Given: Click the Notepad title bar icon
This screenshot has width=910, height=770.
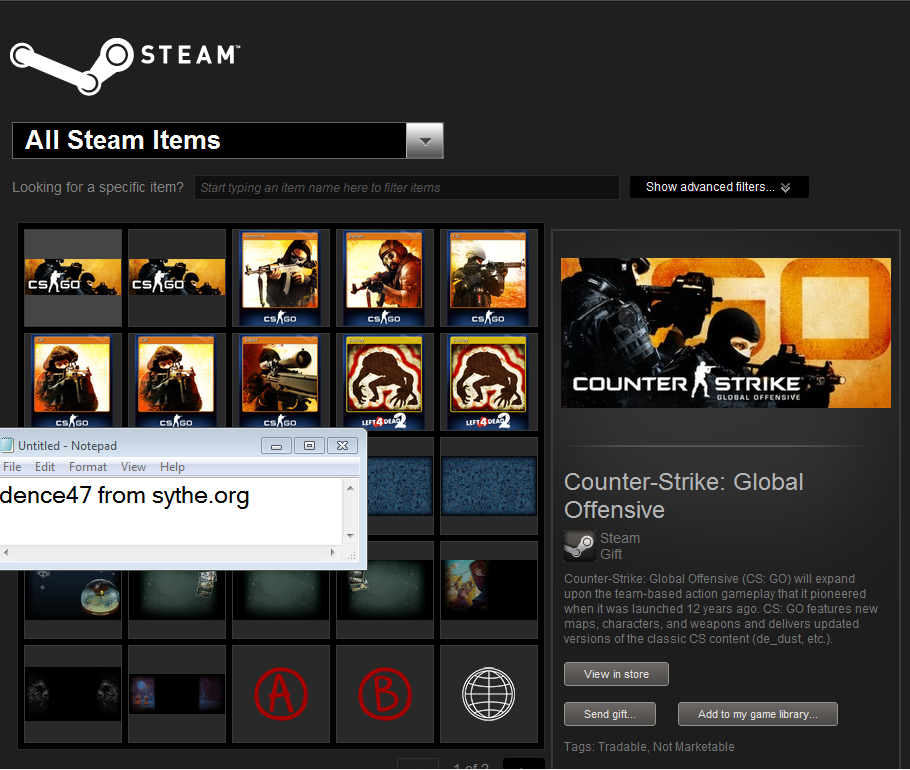Looking at the screenshot, I should [7, 445].
